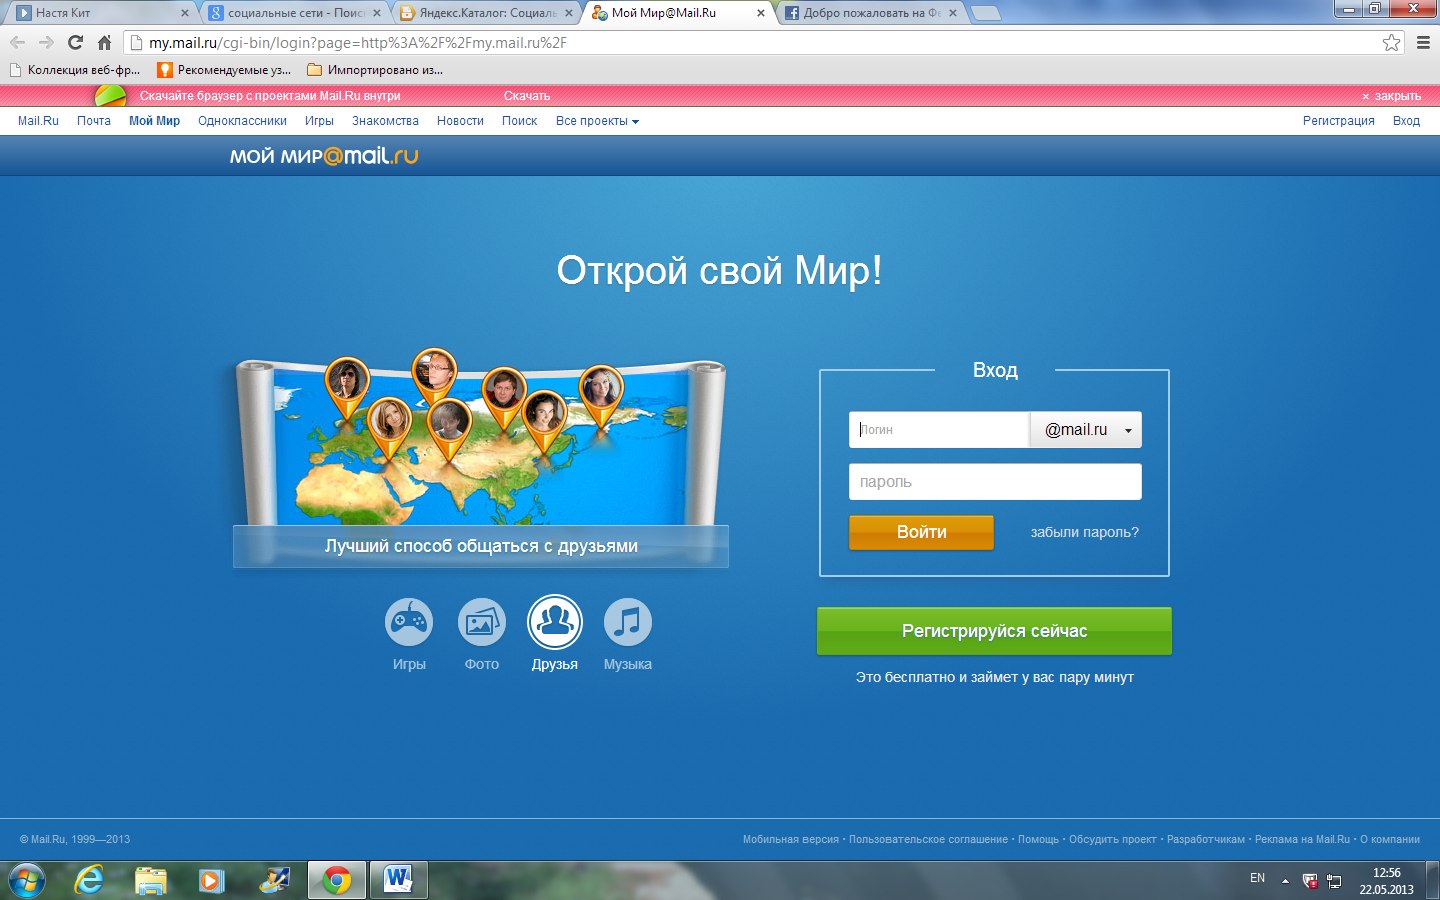Screen dimensions: 1440x900
Task: Open 'Почта' in the top navigation
Action: 94,121
